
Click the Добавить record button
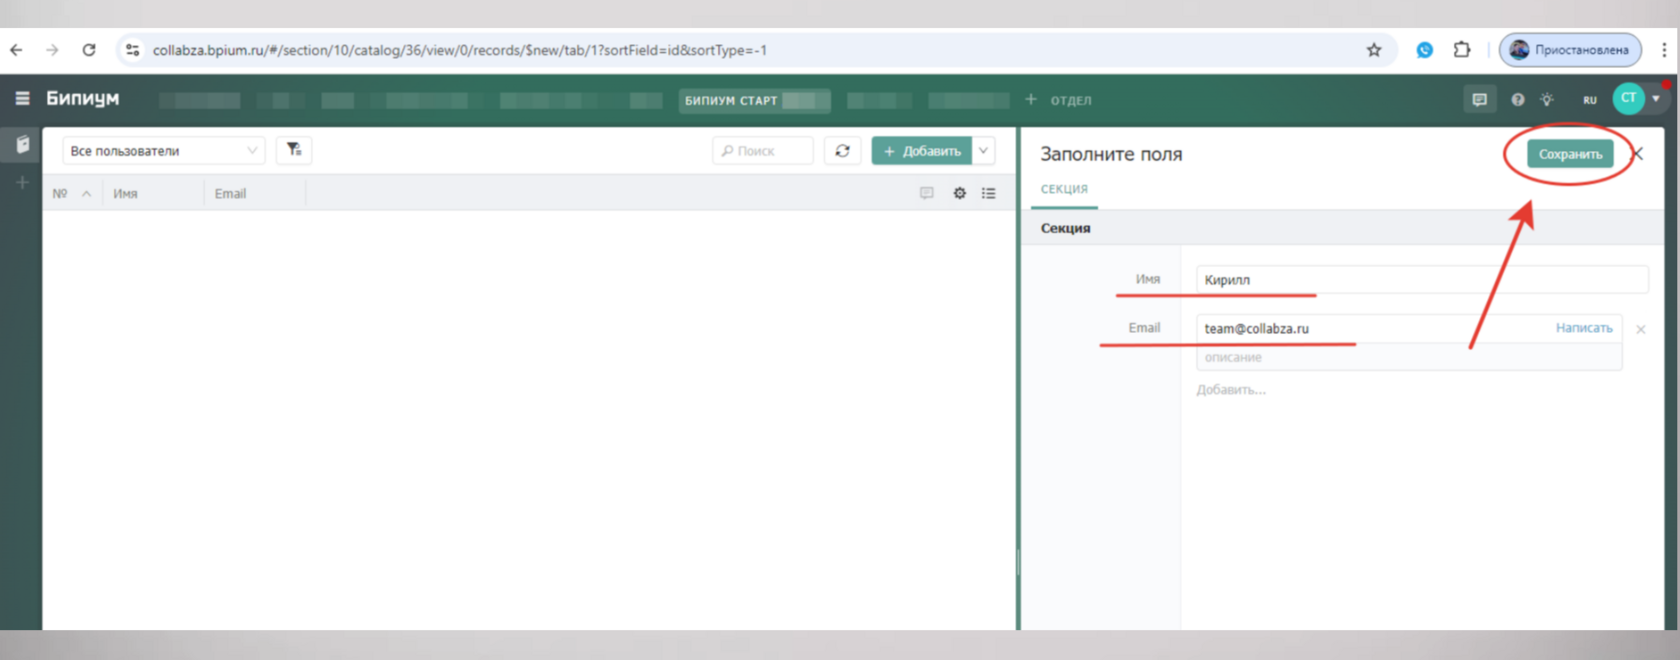click(x=922, y=150)
